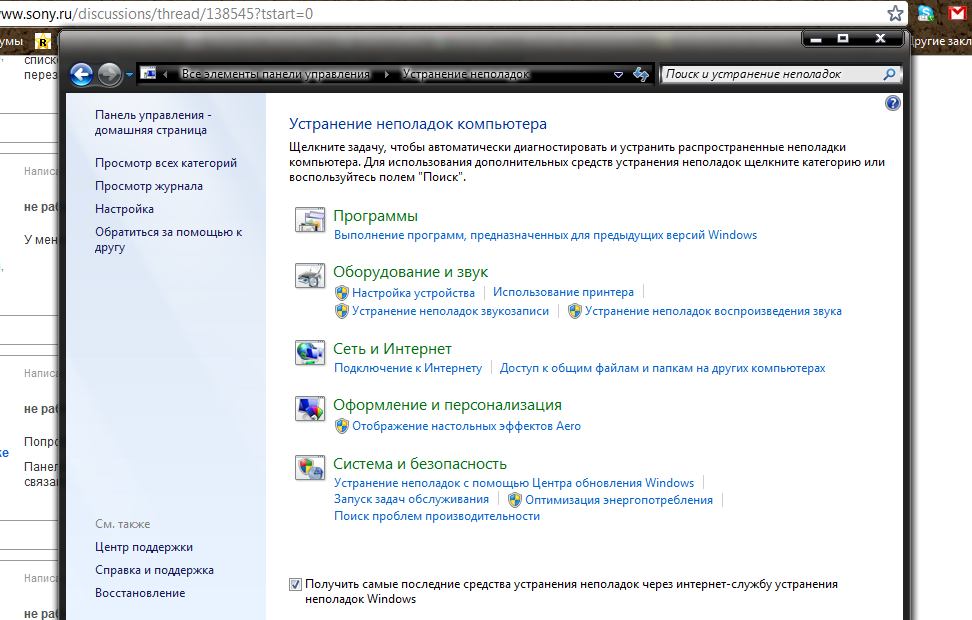The image size is (972, 620).
Task: Click the Network and Internet category icon
Action: coord(310,353)
